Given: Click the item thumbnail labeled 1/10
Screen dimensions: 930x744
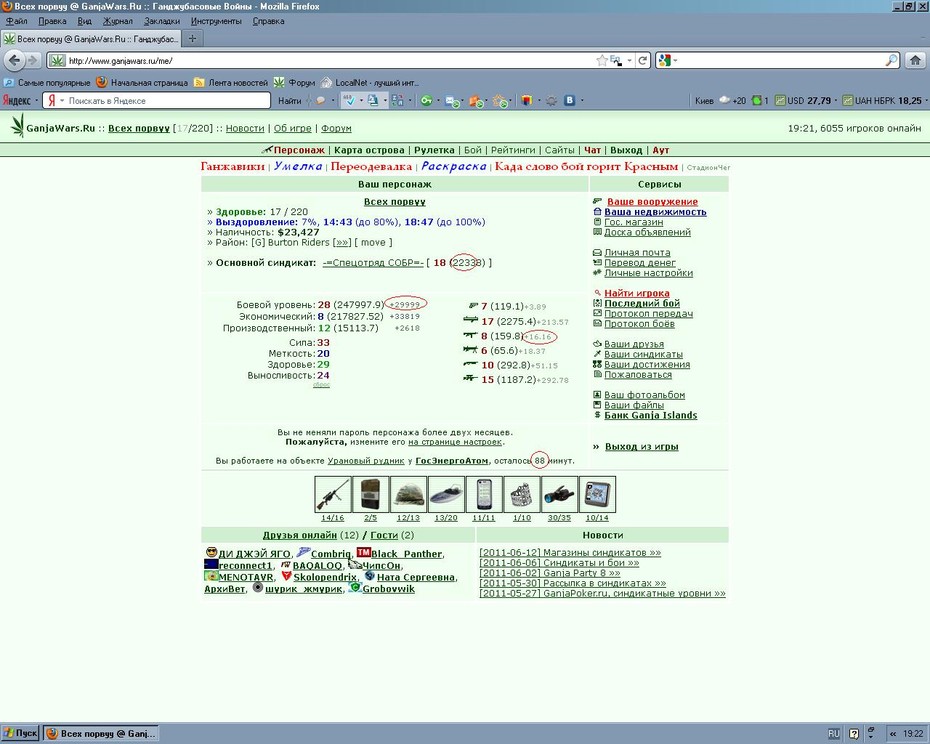Looking at the screenshot, I should [522, 494].
